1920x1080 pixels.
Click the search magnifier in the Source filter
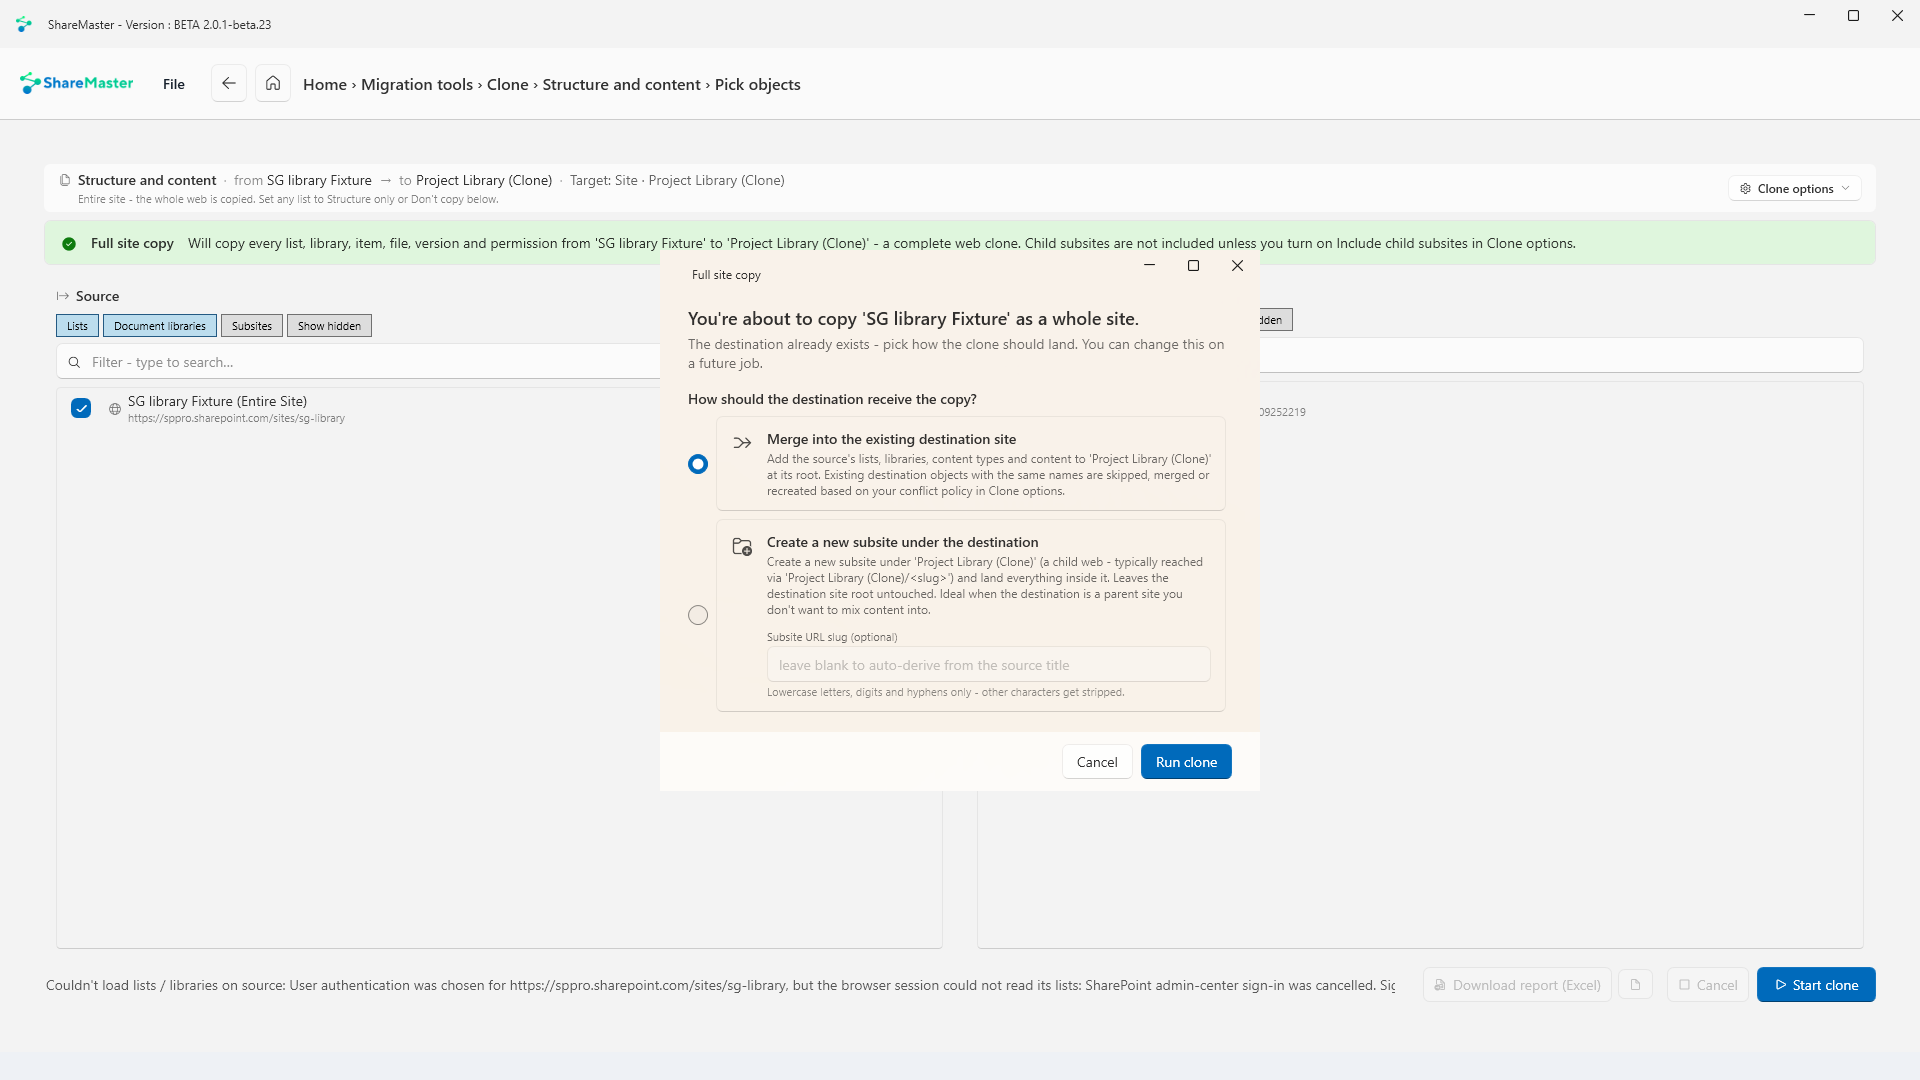point(74,362)
